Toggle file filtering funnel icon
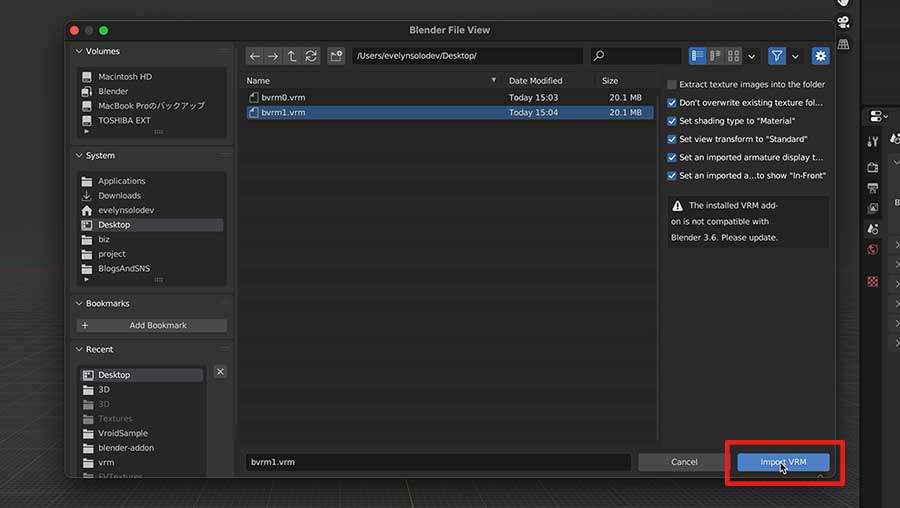 [x=777, y=56]
